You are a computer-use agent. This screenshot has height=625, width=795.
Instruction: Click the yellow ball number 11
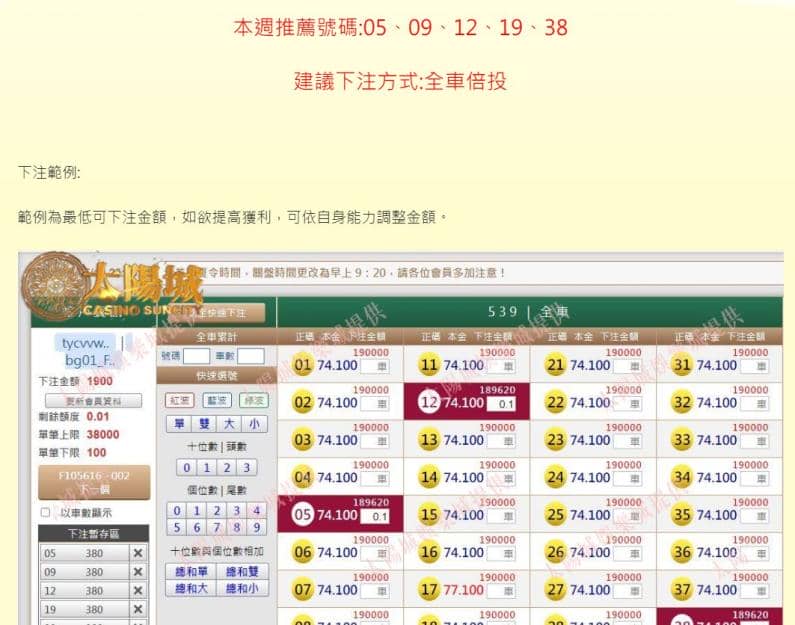coord(429,365)
